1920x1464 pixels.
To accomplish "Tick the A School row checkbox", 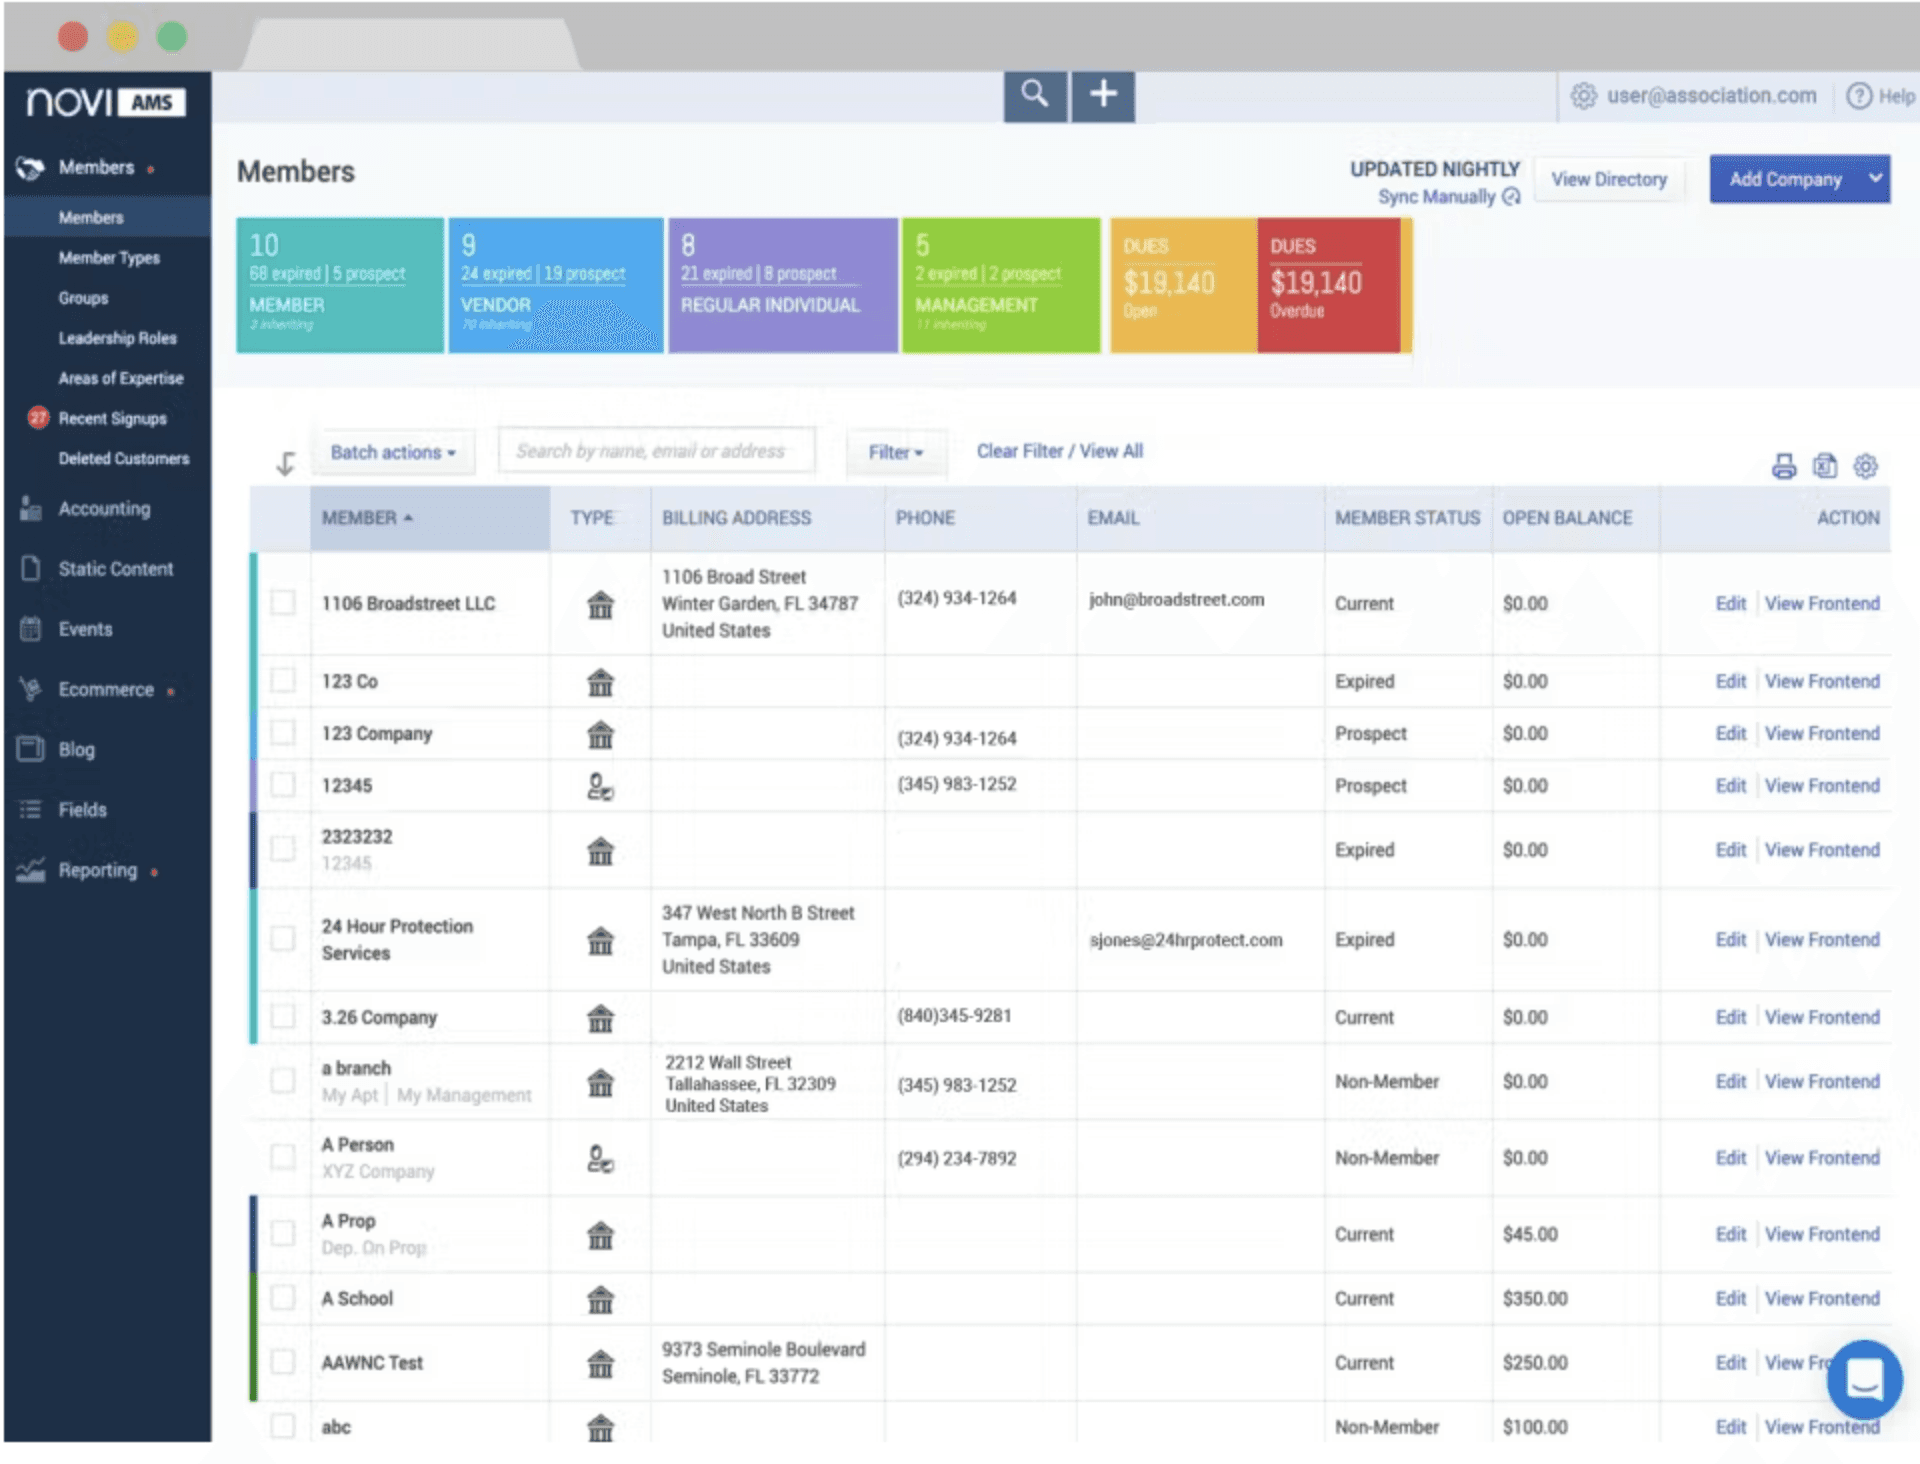I will (x=284, y=1298).
